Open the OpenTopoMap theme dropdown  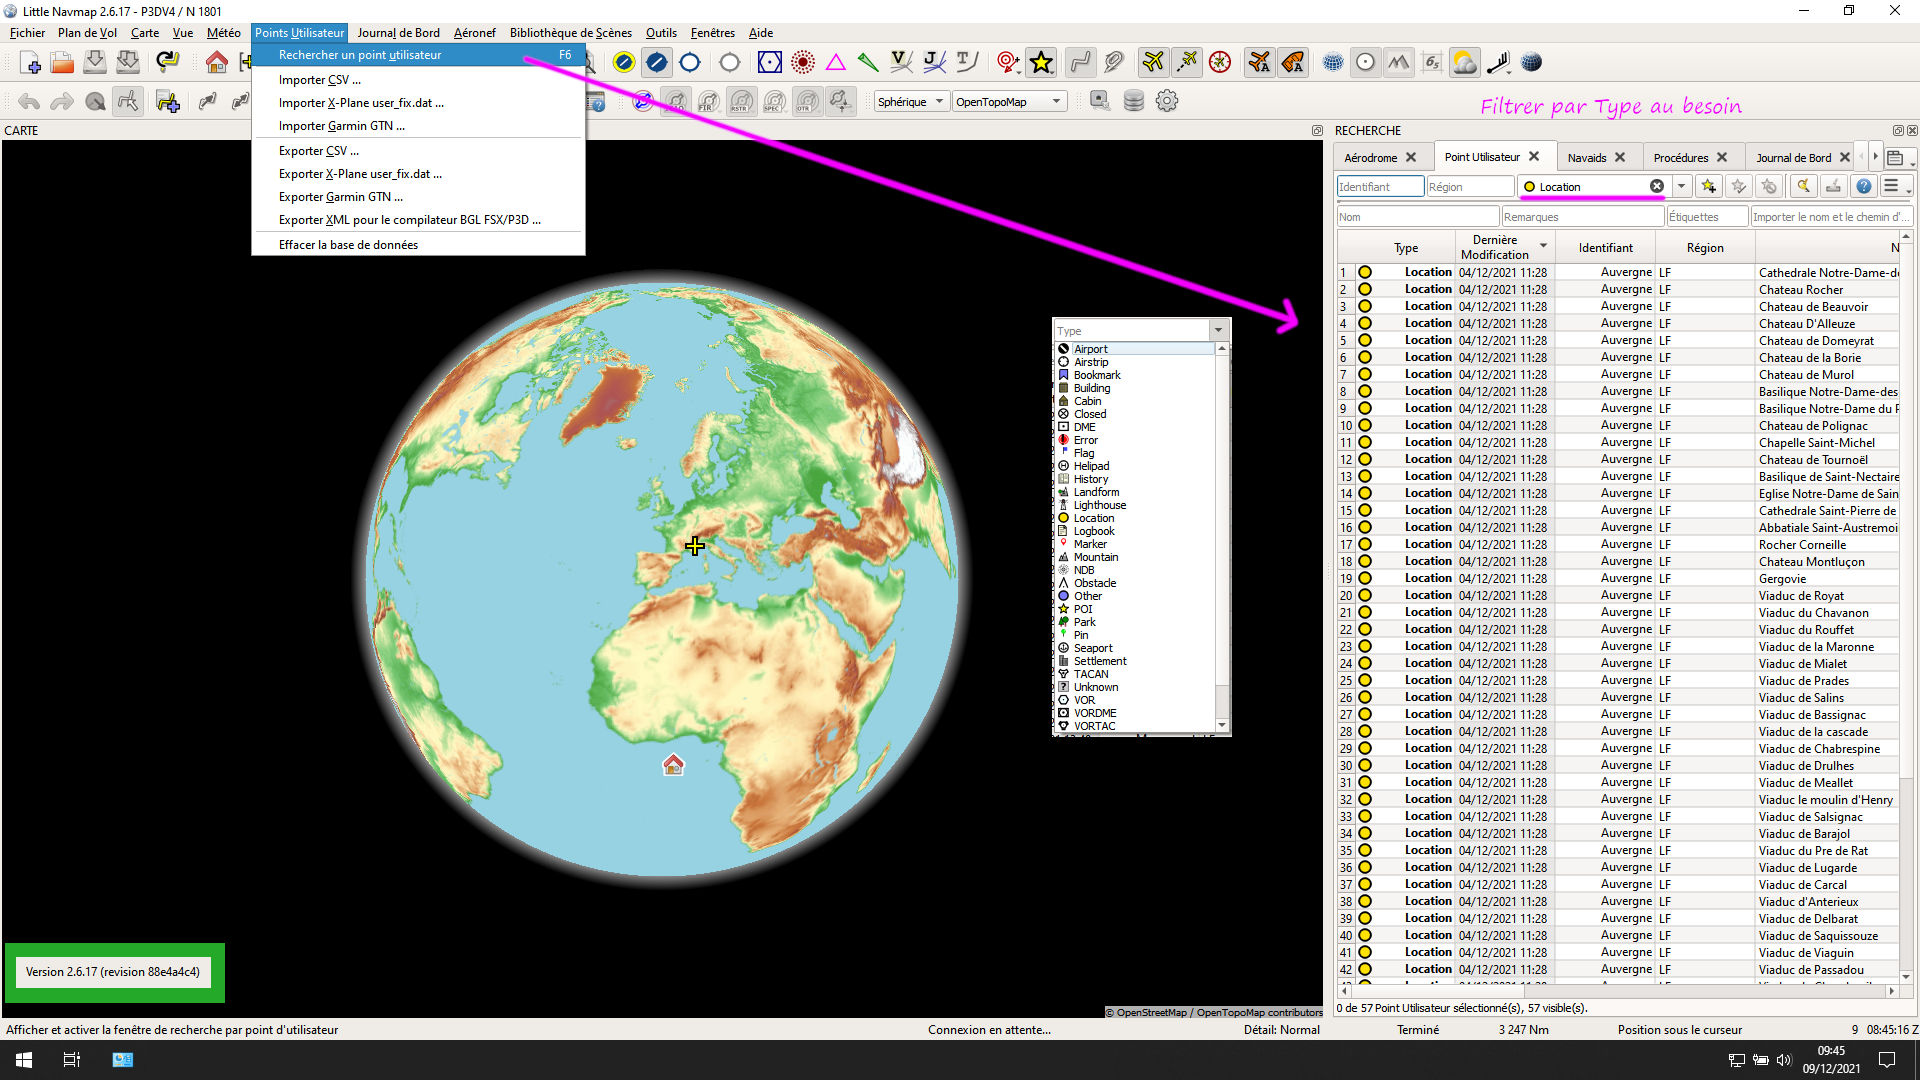(1008, 102)
